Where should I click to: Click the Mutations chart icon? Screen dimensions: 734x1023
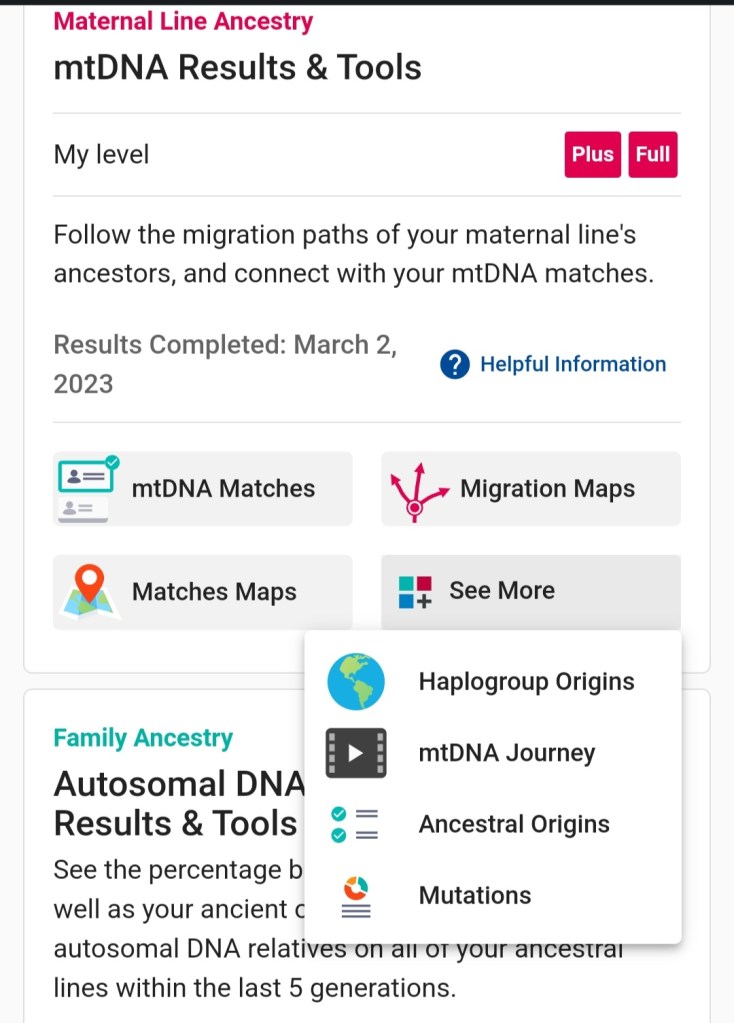[356, 896]
